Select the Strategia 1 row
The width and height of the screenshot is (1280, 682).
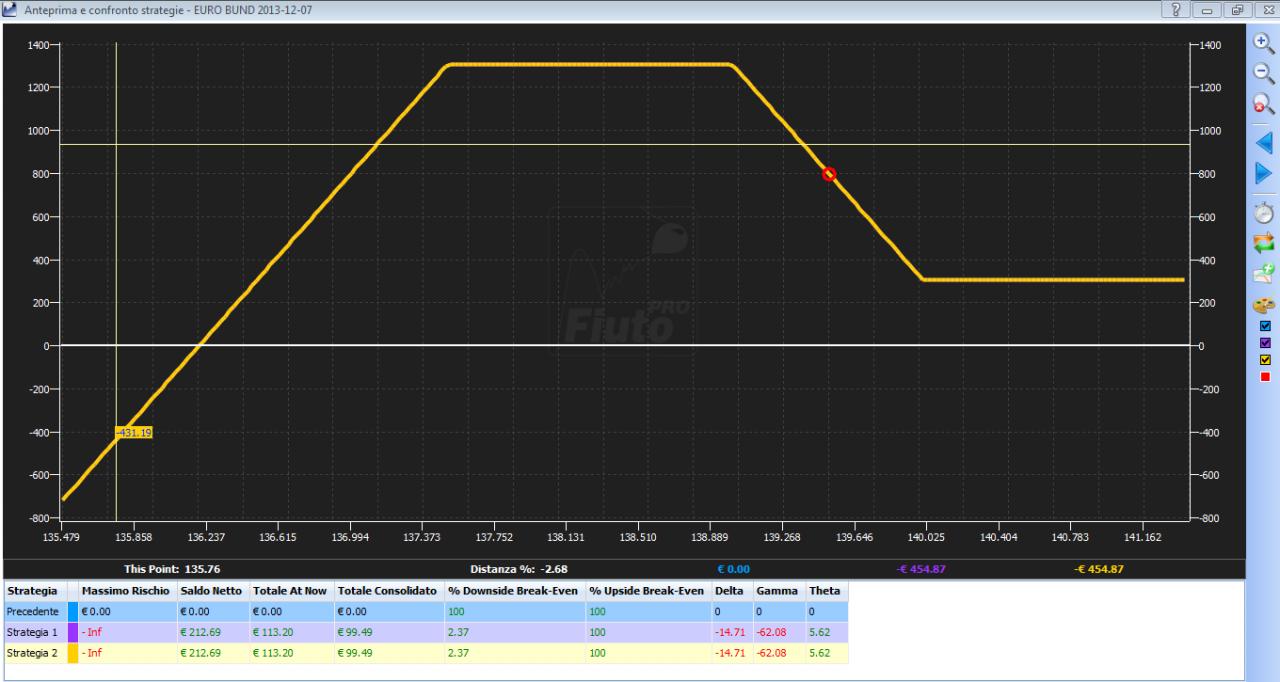click(426, 632)
